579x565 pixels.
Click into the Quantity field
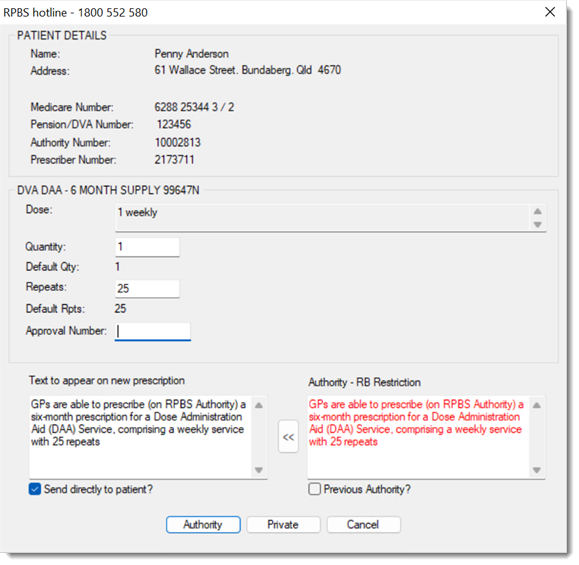[x=147, y=247]
